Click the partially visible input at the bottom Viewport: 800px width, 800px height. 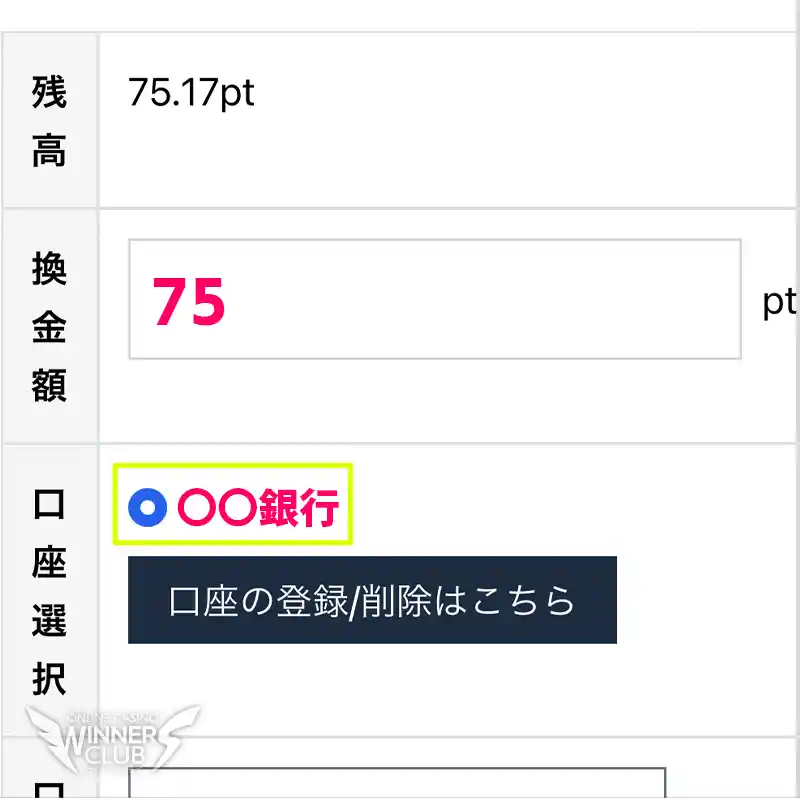(400, 785)
